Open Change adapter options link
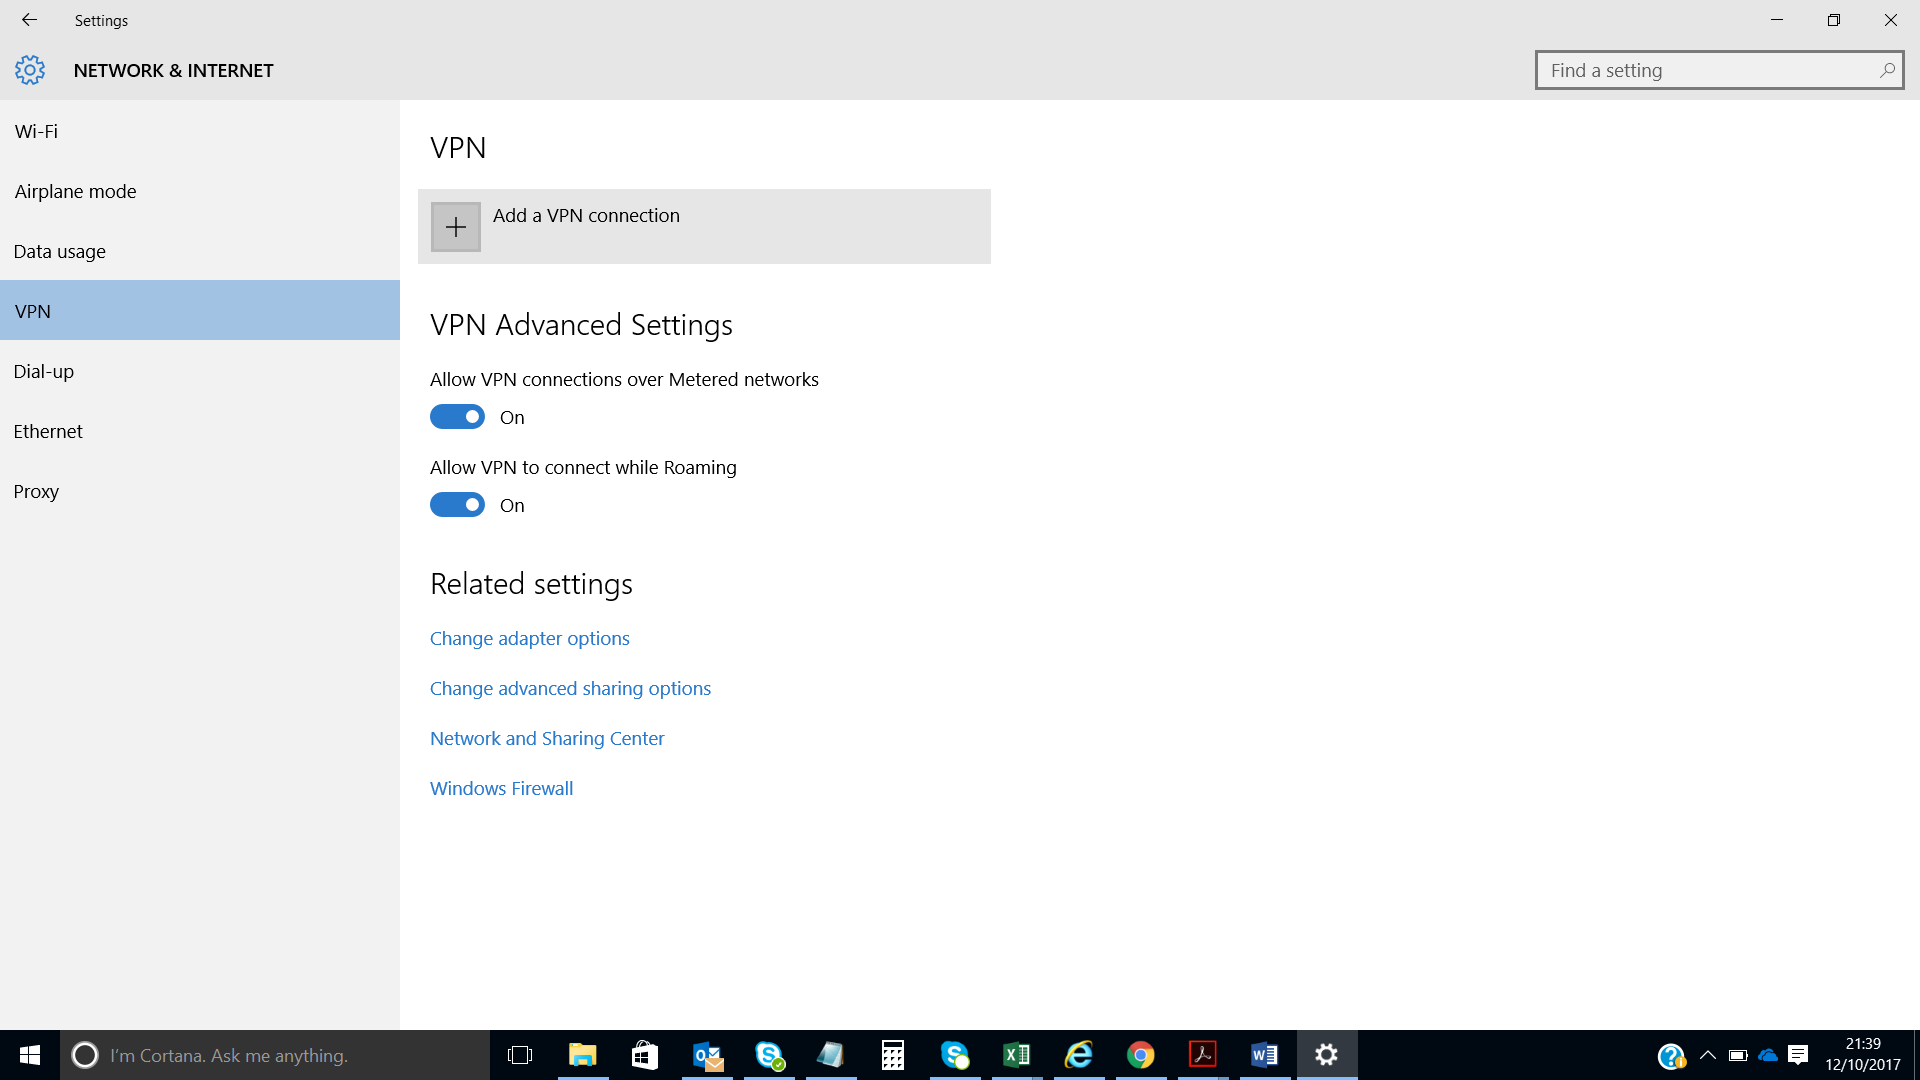This screenshot has height=1080, width=1920. pos(530,638)
